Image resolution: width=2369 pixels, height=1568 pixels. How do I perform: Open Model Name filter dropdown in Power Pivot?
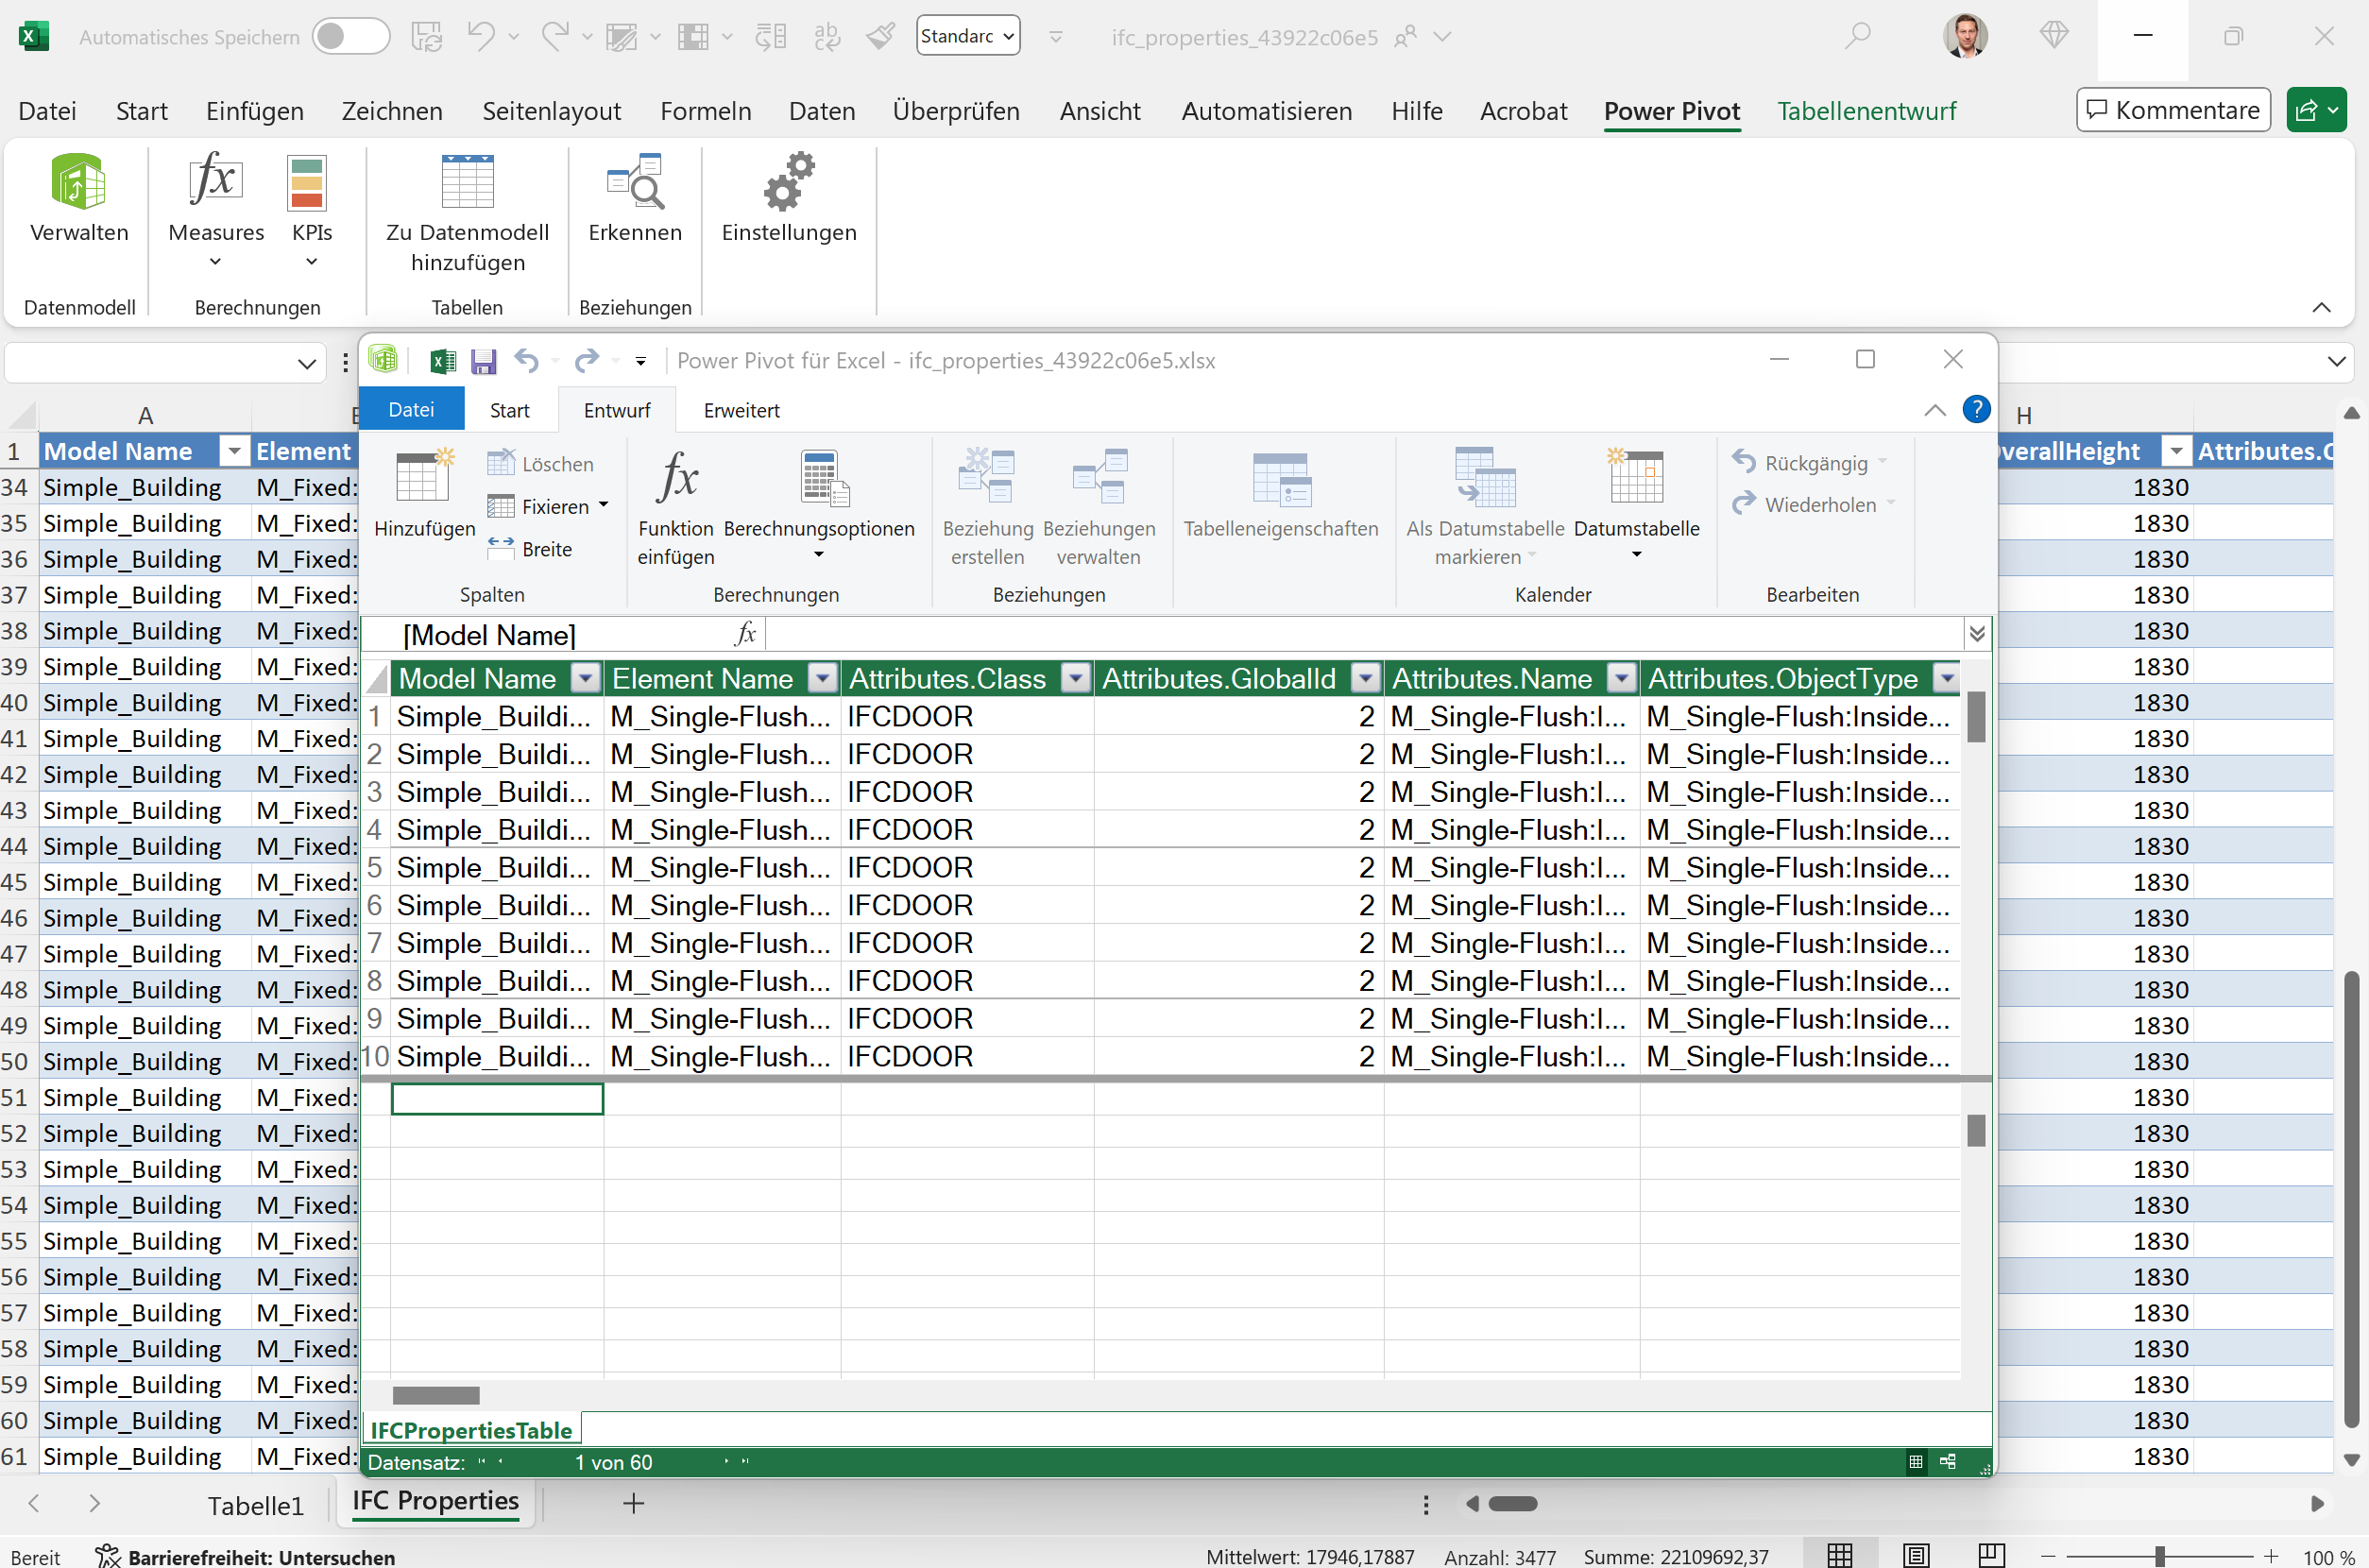pyautogui.click(x=586, y=679)
